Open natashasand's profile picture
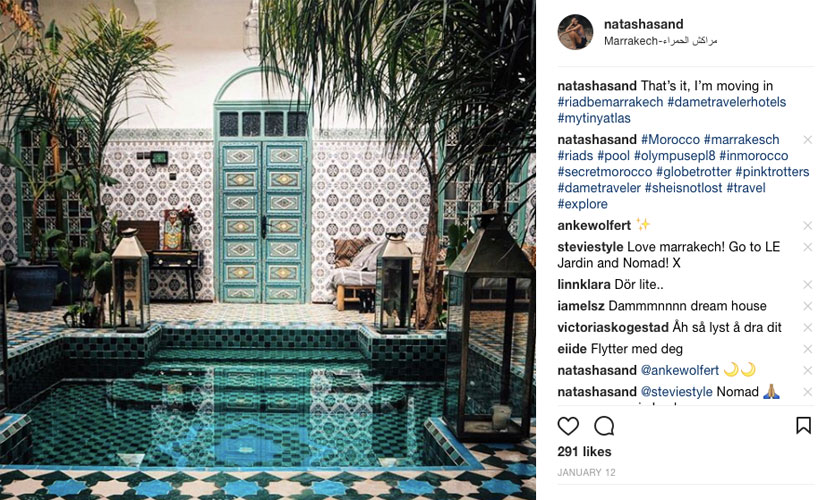This screenshot has height=500, width=835. [575, 32]
